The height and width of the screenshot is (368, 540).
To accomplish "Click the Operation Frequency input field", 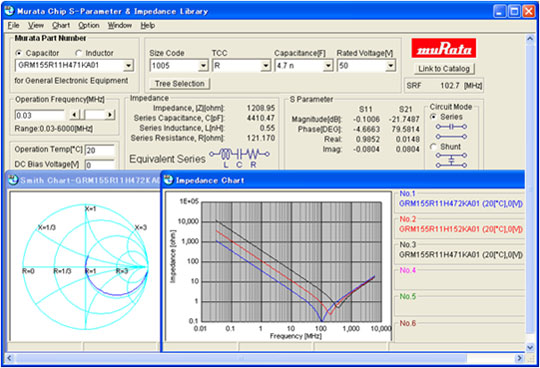I will 39,115.
